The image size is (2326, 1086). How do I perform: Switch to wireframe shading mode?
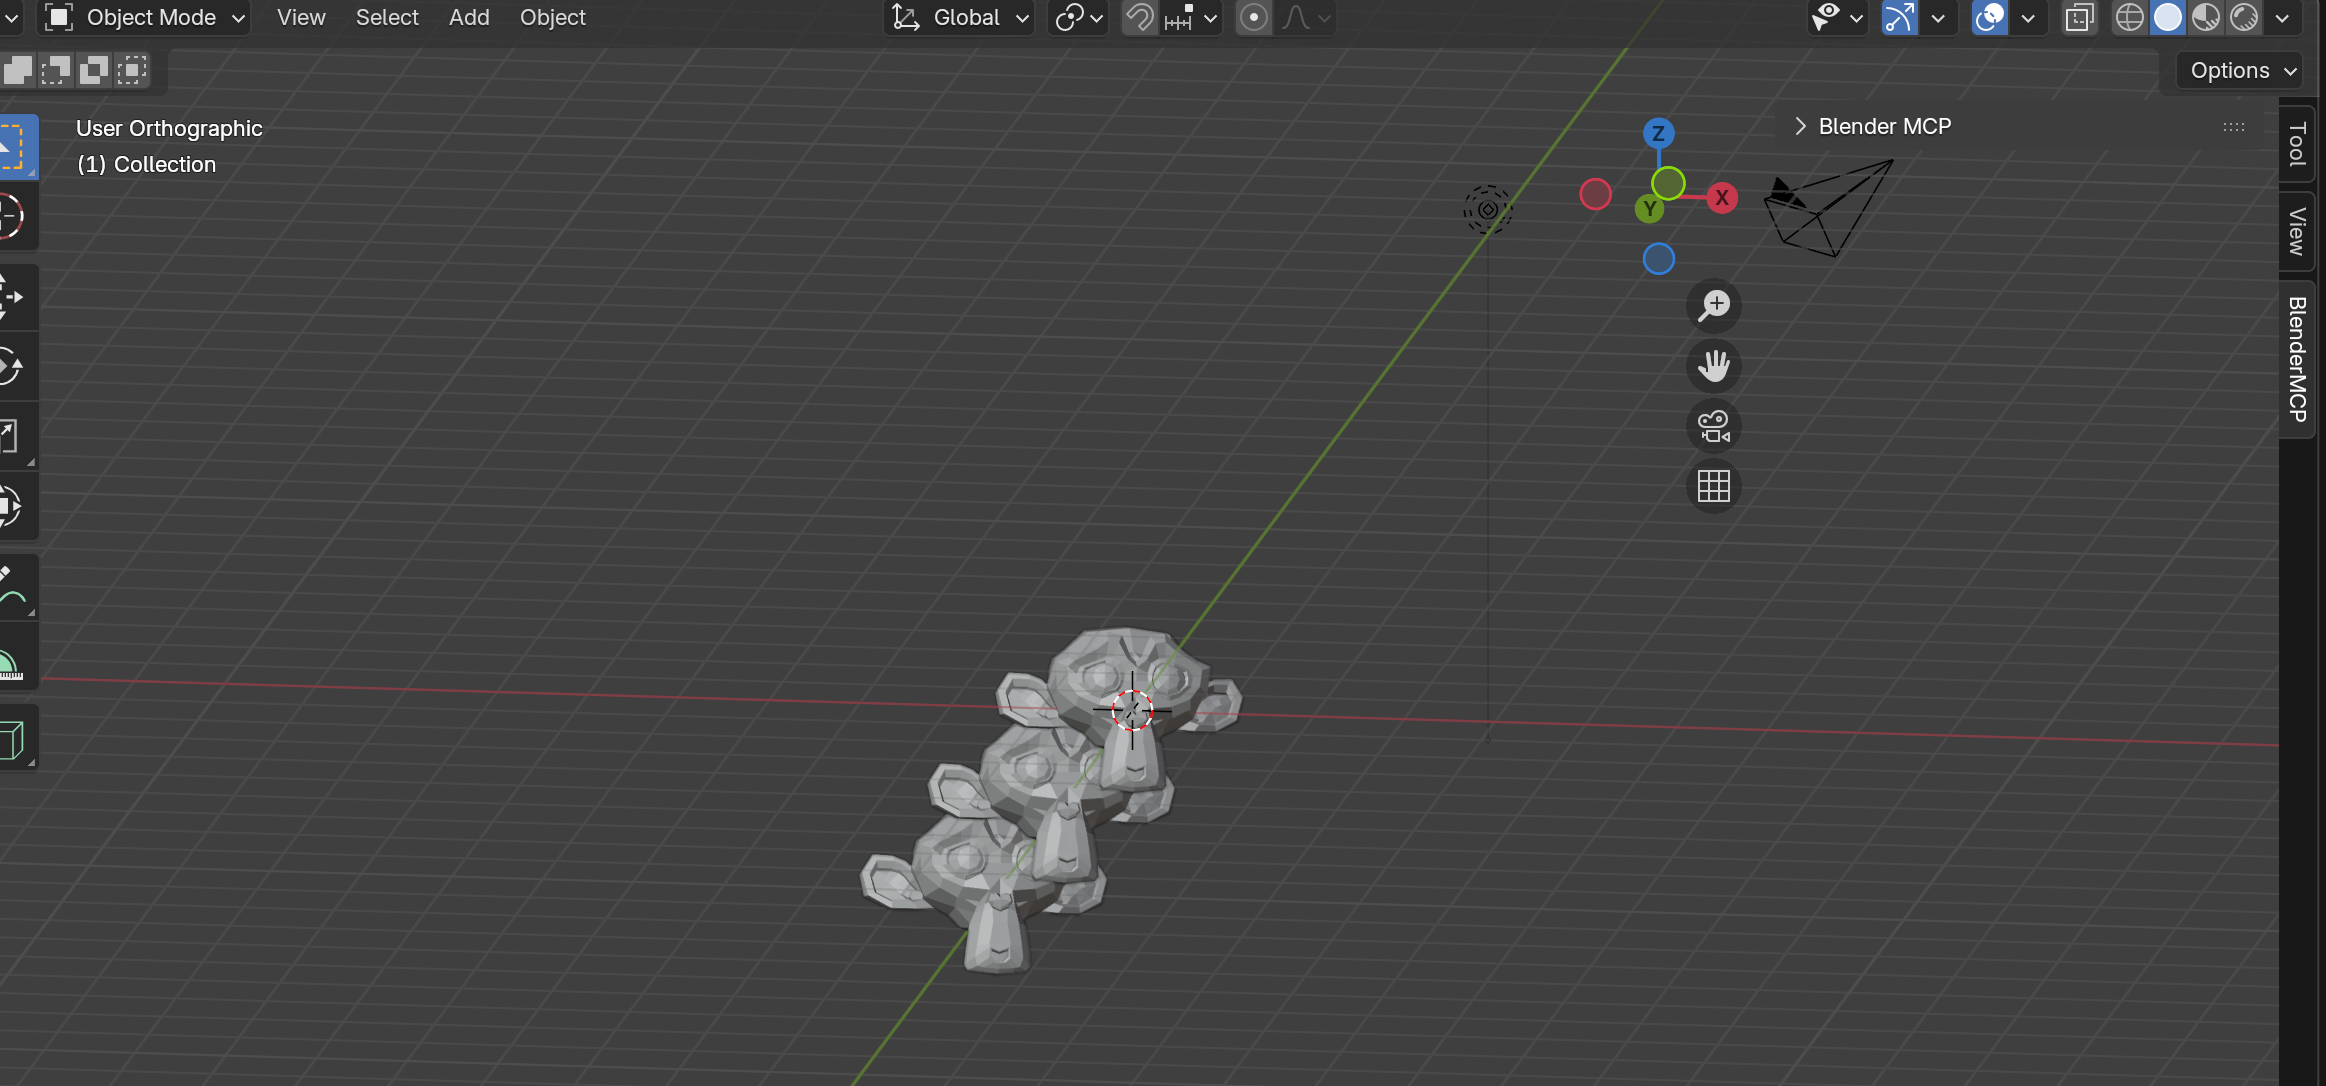pyautogui.click(x=2131, y=18)
